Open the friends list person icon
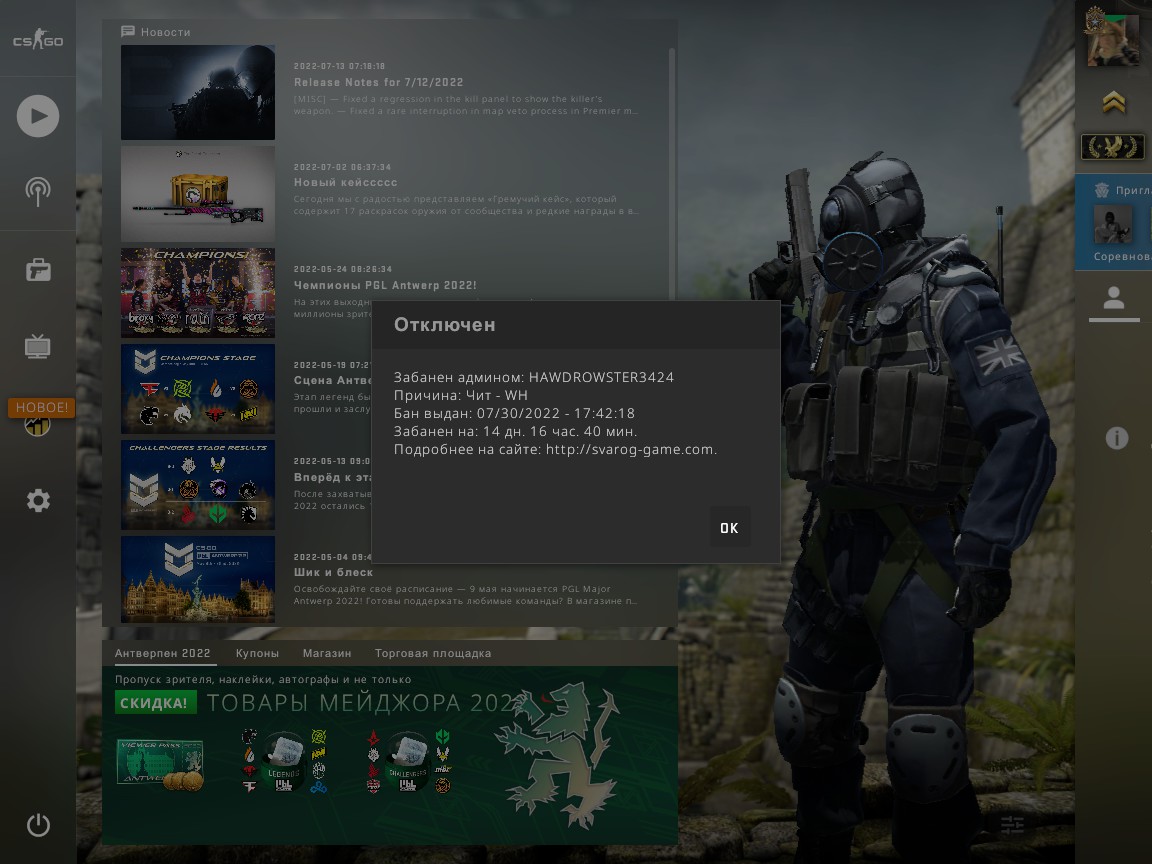The height and width of the screenshot is (864, 1152). [1114, 298]
